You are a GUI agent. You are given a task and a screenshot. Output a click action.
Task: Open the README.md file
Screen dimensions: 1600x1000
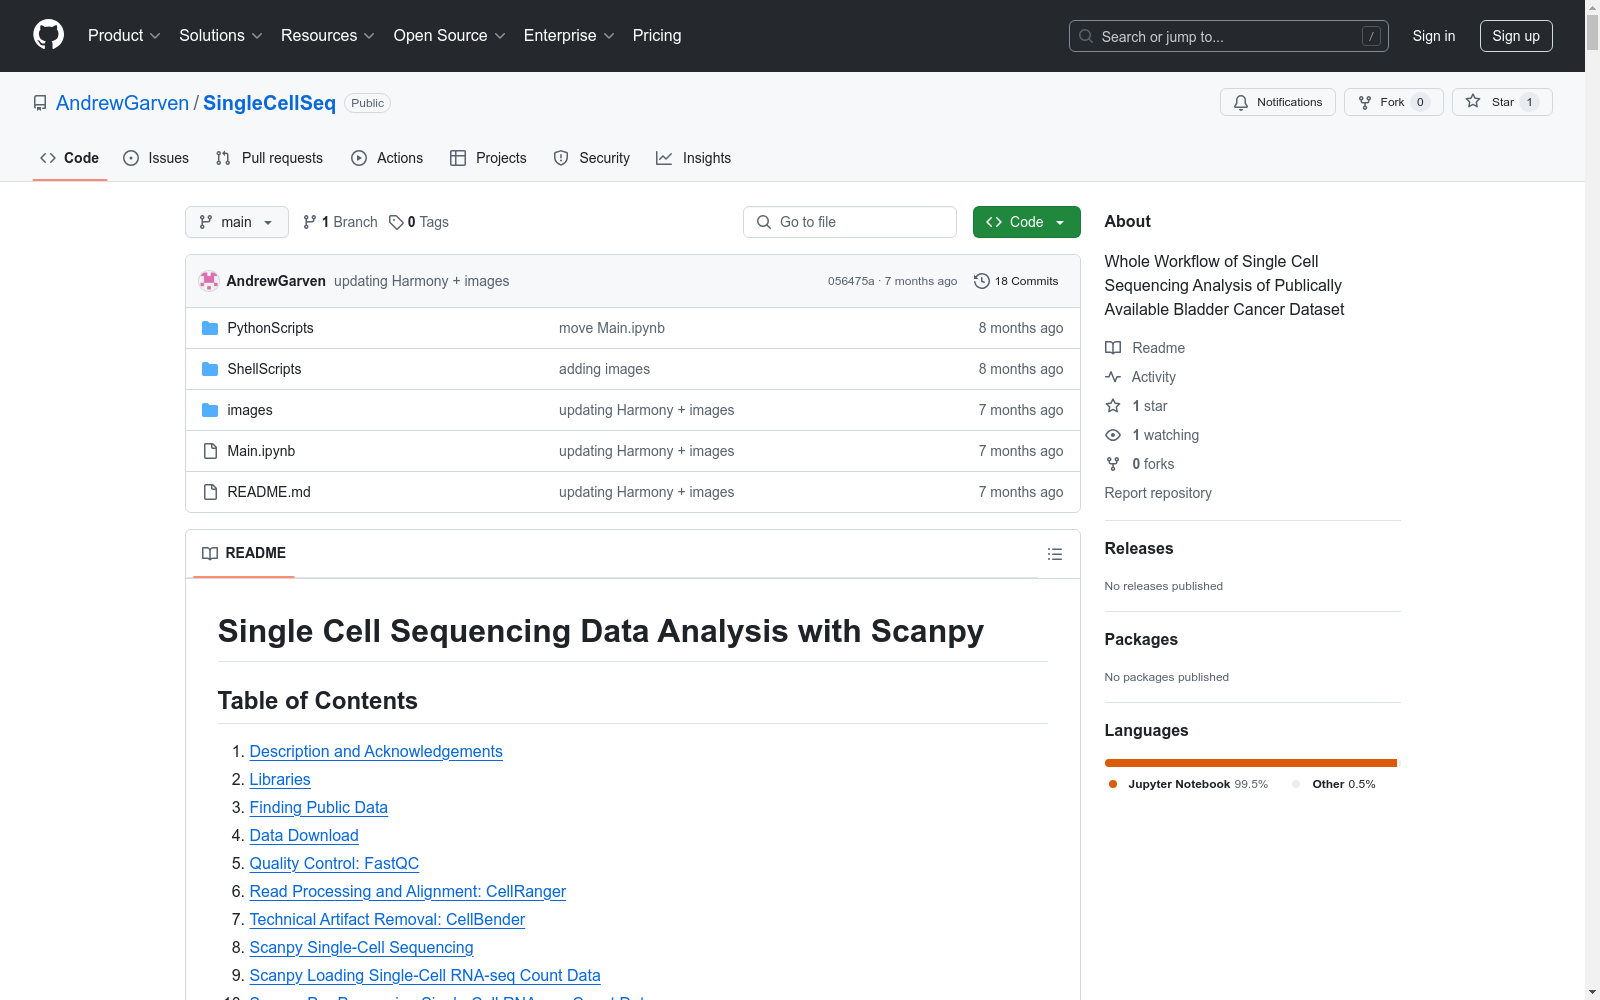269,492
